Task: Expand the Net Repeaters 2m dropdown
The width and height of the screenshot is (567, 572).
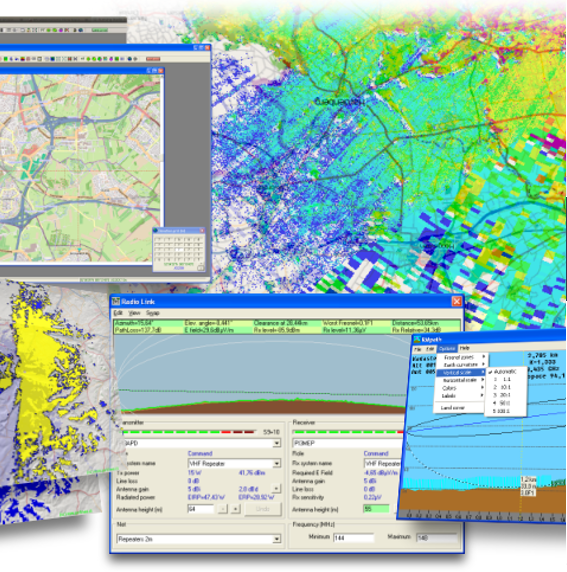Action: [277, 539]
